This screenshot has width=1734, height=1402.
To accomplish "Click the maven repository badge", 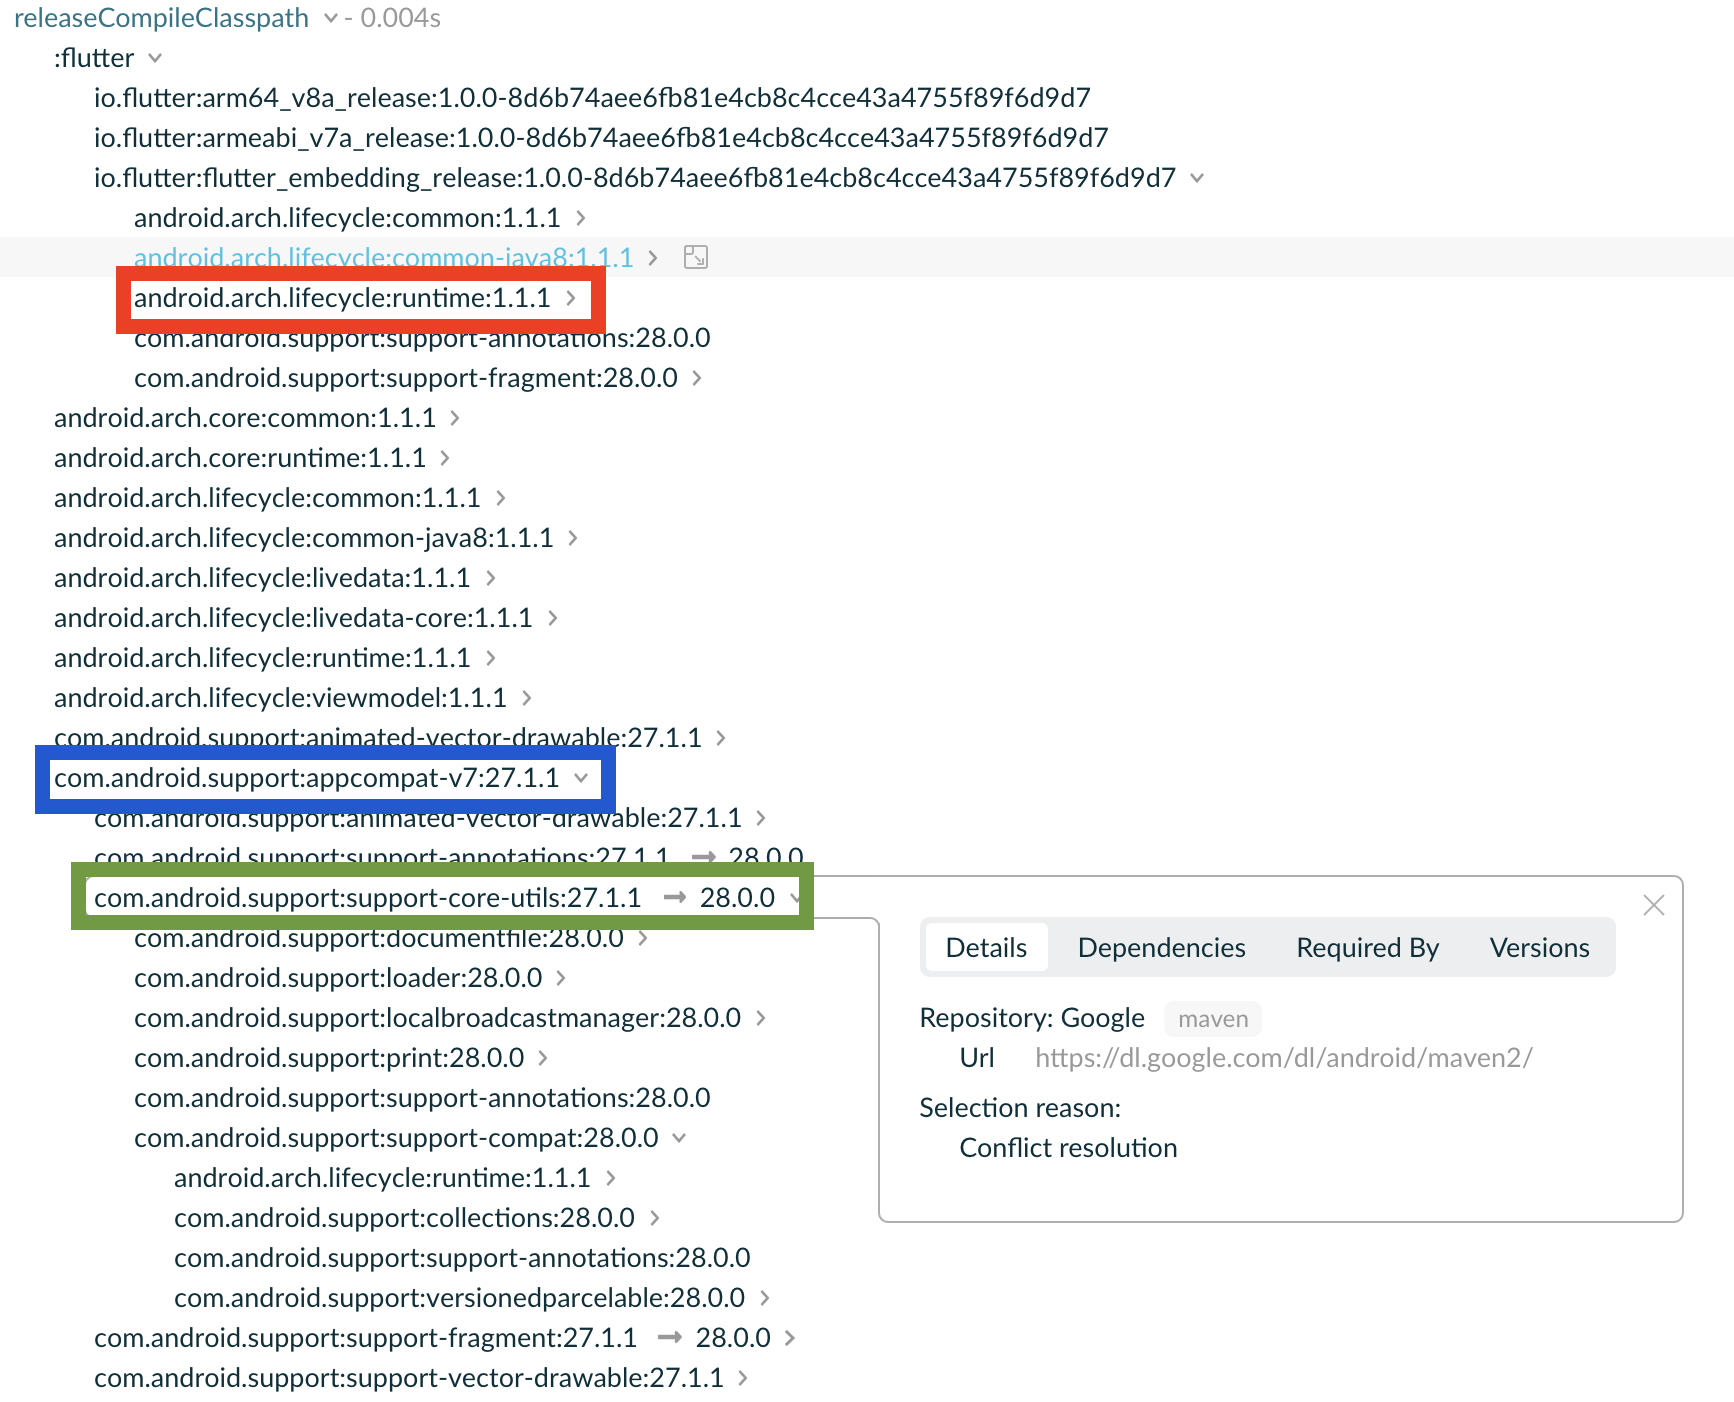I will 1212,1018.
